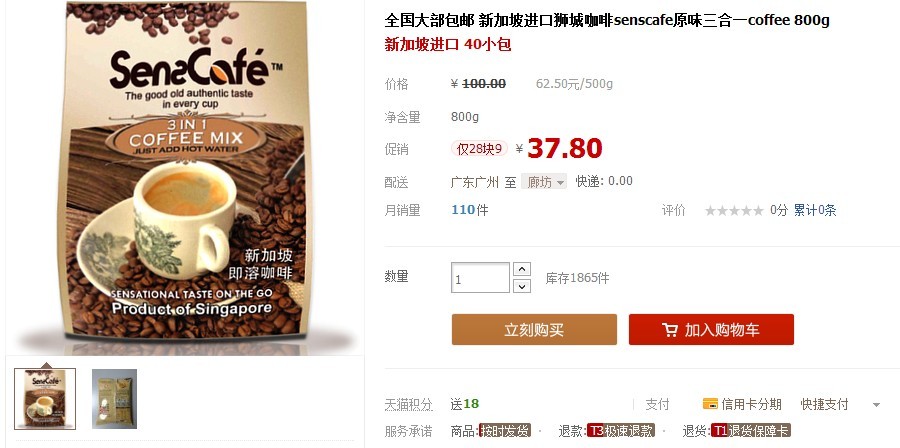
Task: Expand the payment options arrow
Action: [876, 405]
